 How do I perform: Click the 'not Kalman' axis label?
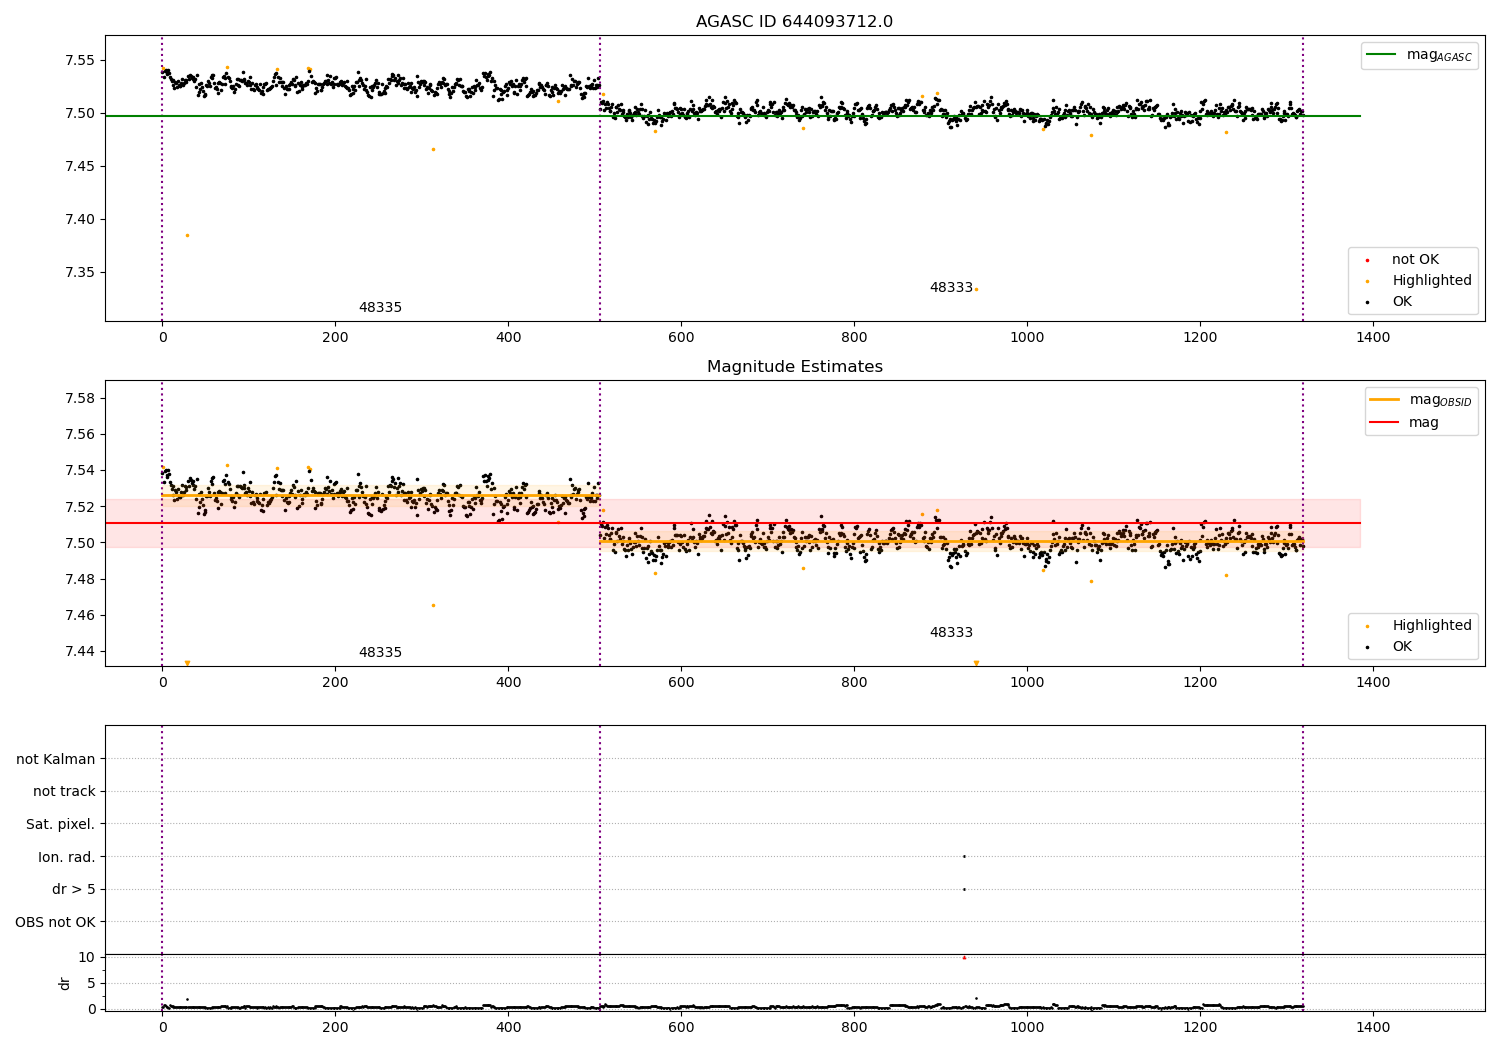tap(56, 759)
